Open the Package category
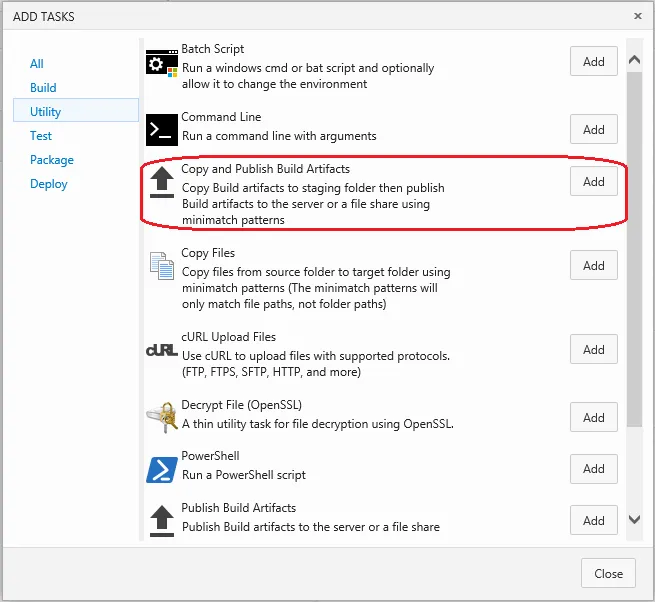Viewport: 655px width, 602px height. pos(52,160)
